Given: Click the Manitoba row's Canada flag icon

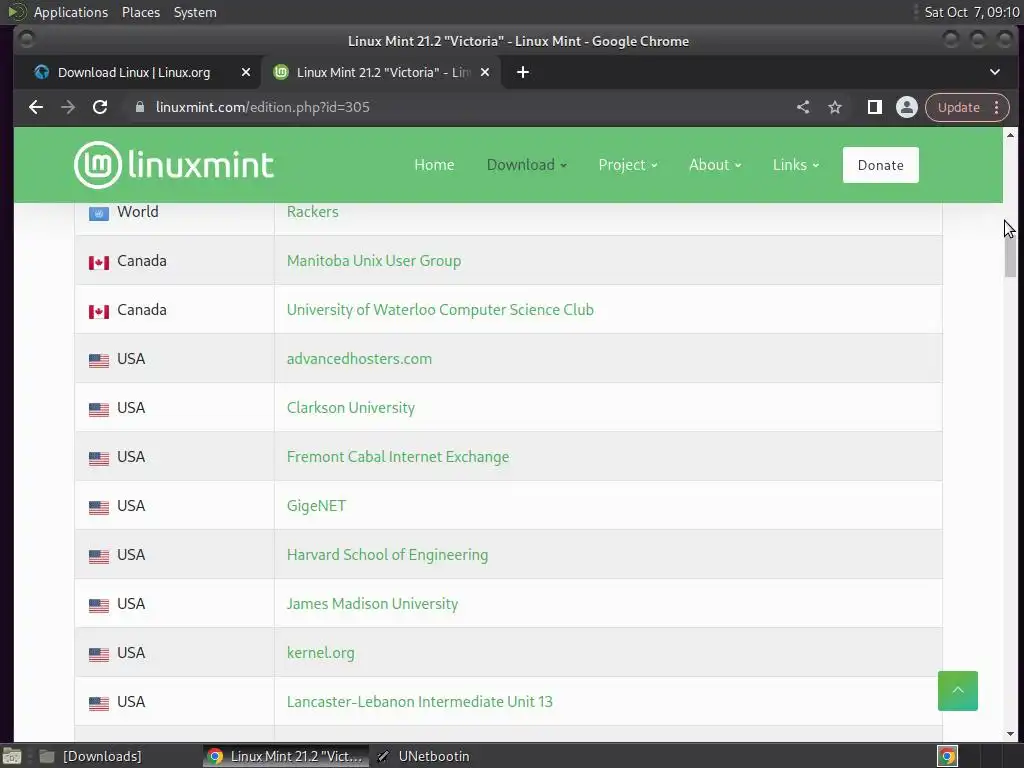Looking at the screenshot, I should click(x=99, y=262).
